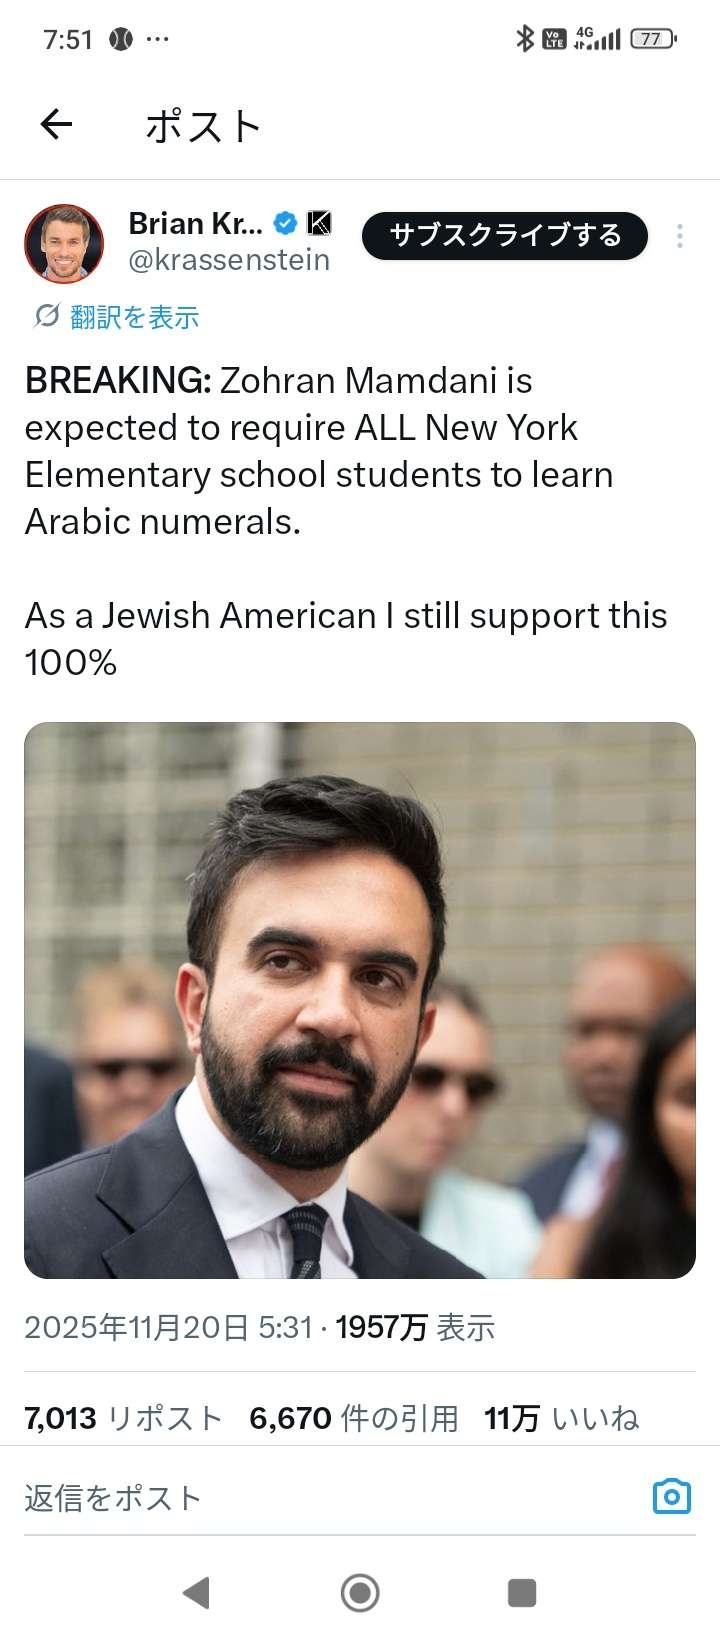
Task: Tap the Android back navigation triangle
Action: click(x=196, y=1592)
